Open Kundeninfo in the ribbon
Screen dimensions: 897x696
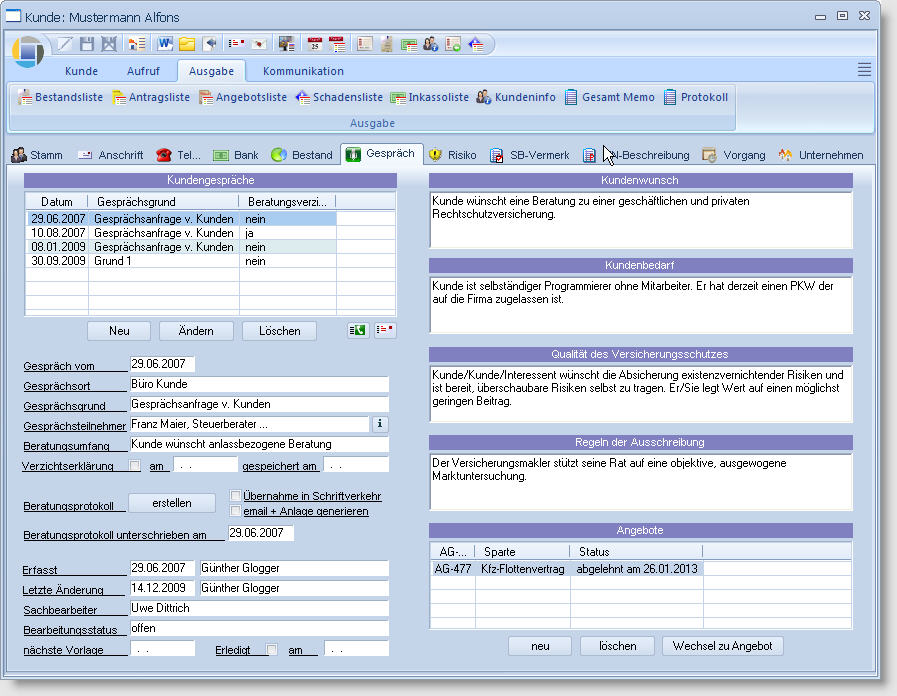tap(515, 97)
